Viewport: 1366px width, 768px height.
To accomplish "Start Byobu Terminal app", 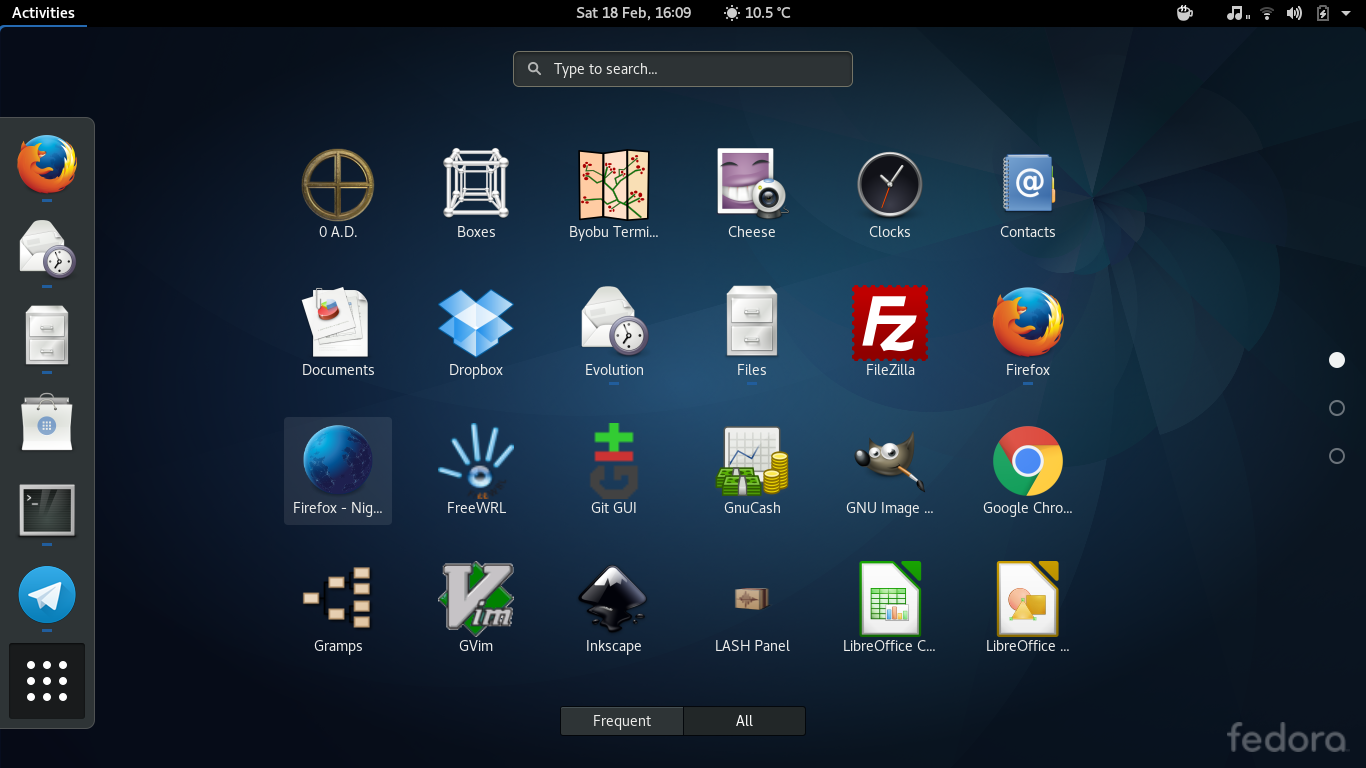I will point(614,185).
